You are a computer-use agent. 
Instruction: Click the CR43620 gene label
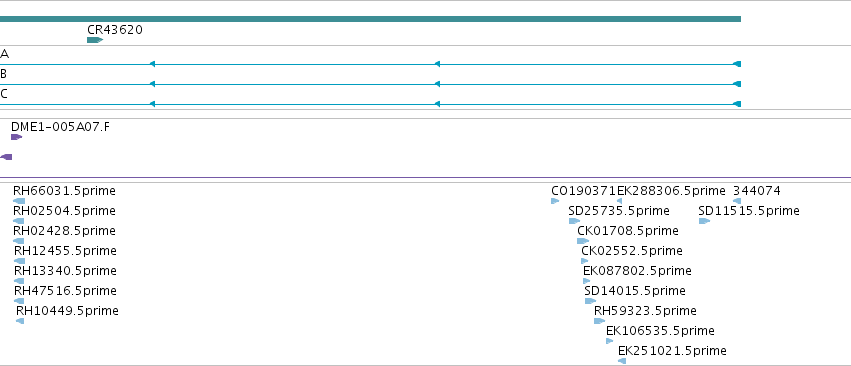[x=115, y=30]
